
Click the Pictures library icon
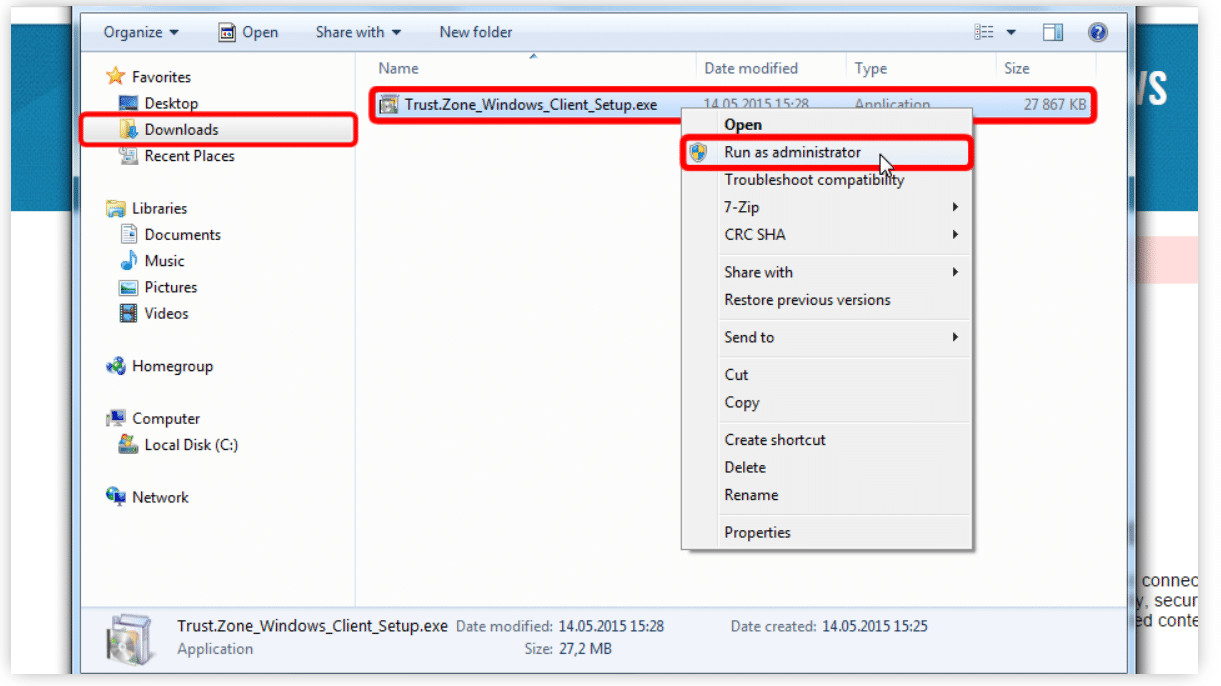128,287
